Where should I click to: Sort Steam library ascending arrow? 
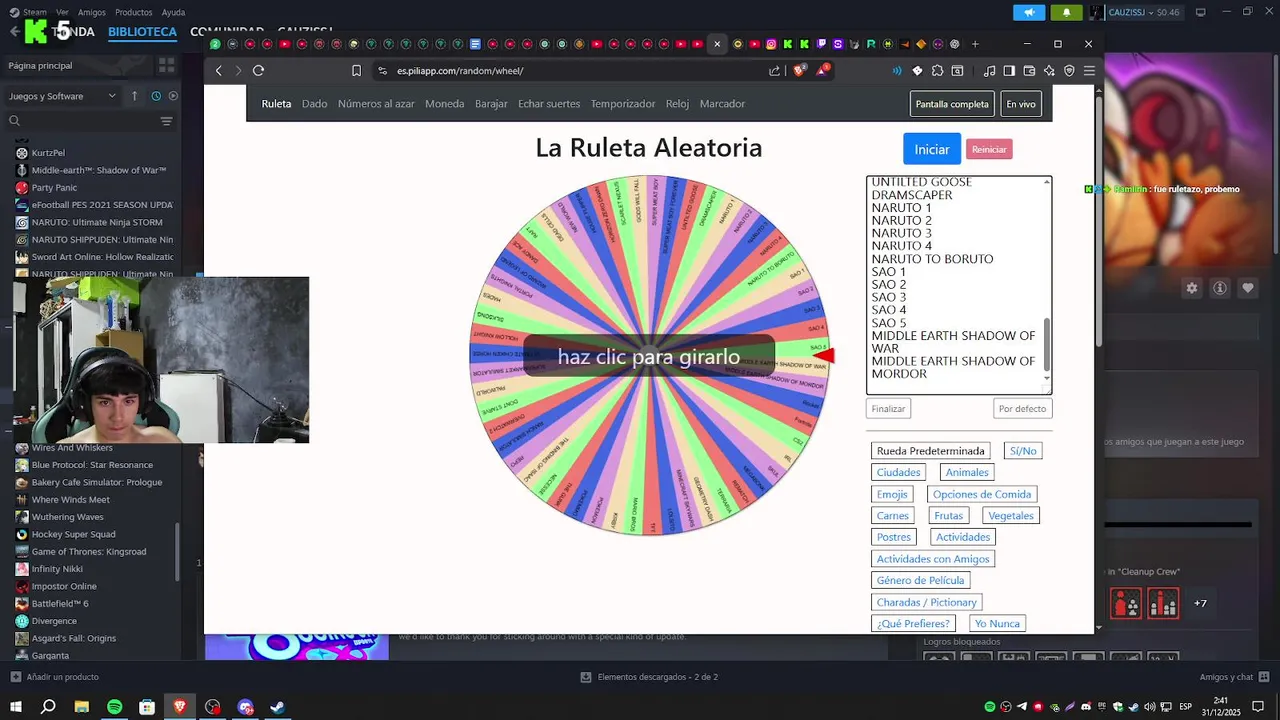(x=134, y=96)
